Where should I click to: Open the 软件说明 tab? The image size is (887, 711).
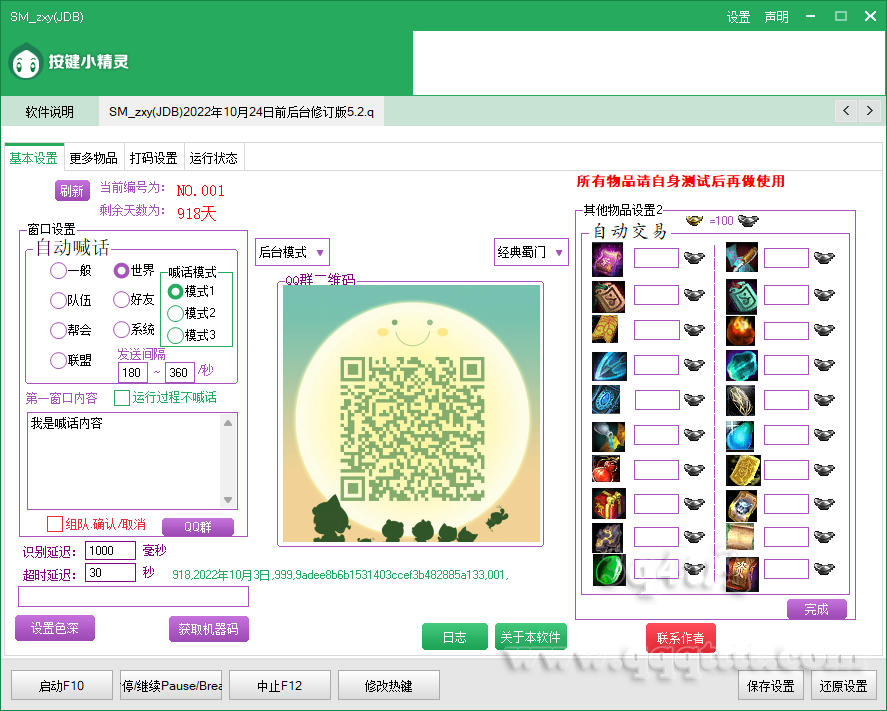pyautogui.click(x=50, y=112)
